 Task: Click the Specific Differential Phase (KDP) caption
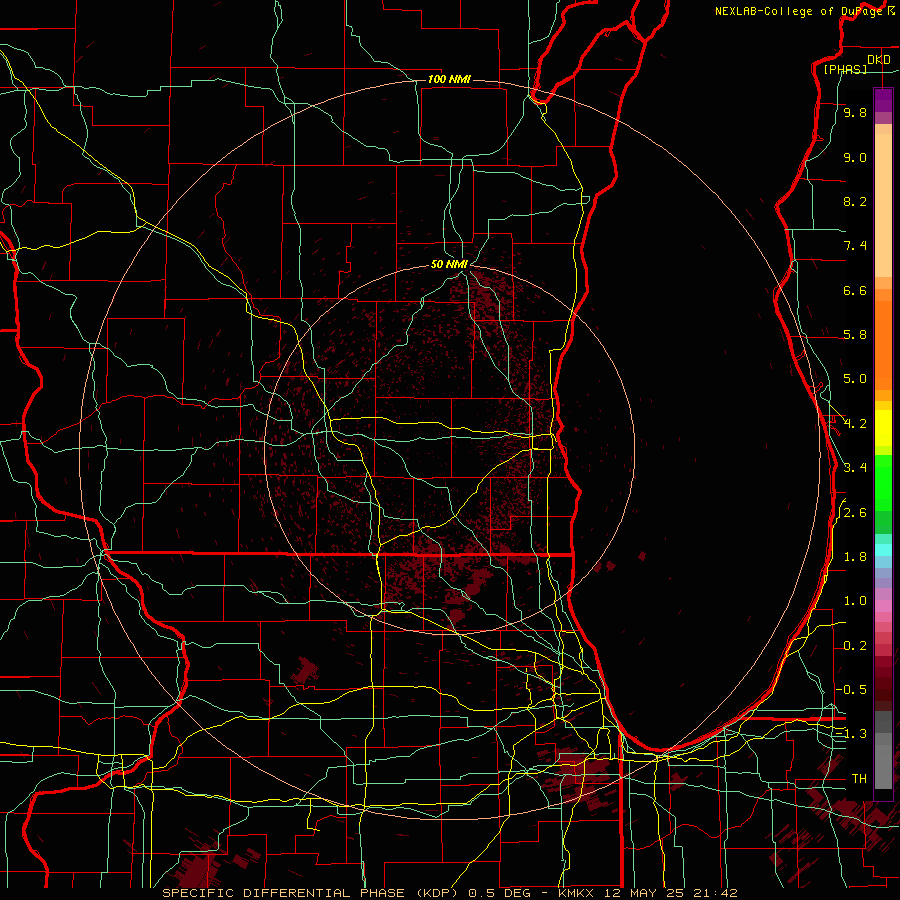click(313, 893)
